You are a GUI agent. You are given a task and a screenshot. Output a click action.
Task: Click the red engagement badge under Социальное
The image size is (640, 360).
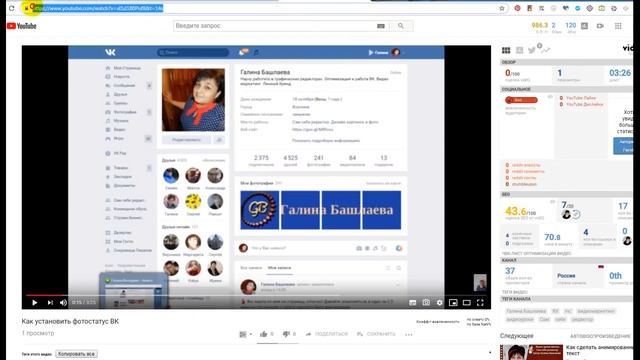pyautogui.click(x=521, y=100)
